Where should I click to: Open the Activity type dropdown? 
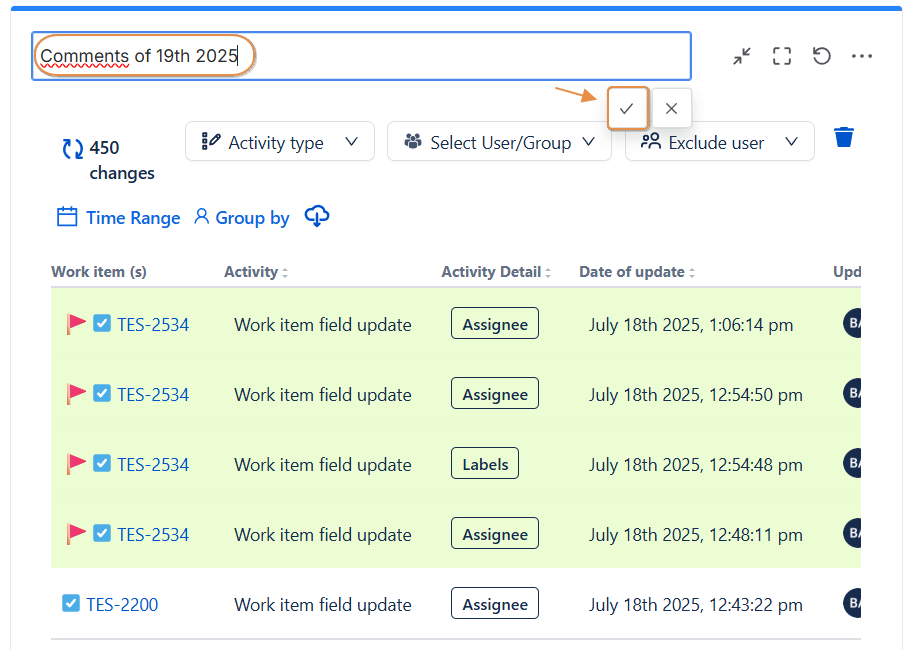(279, 142)
